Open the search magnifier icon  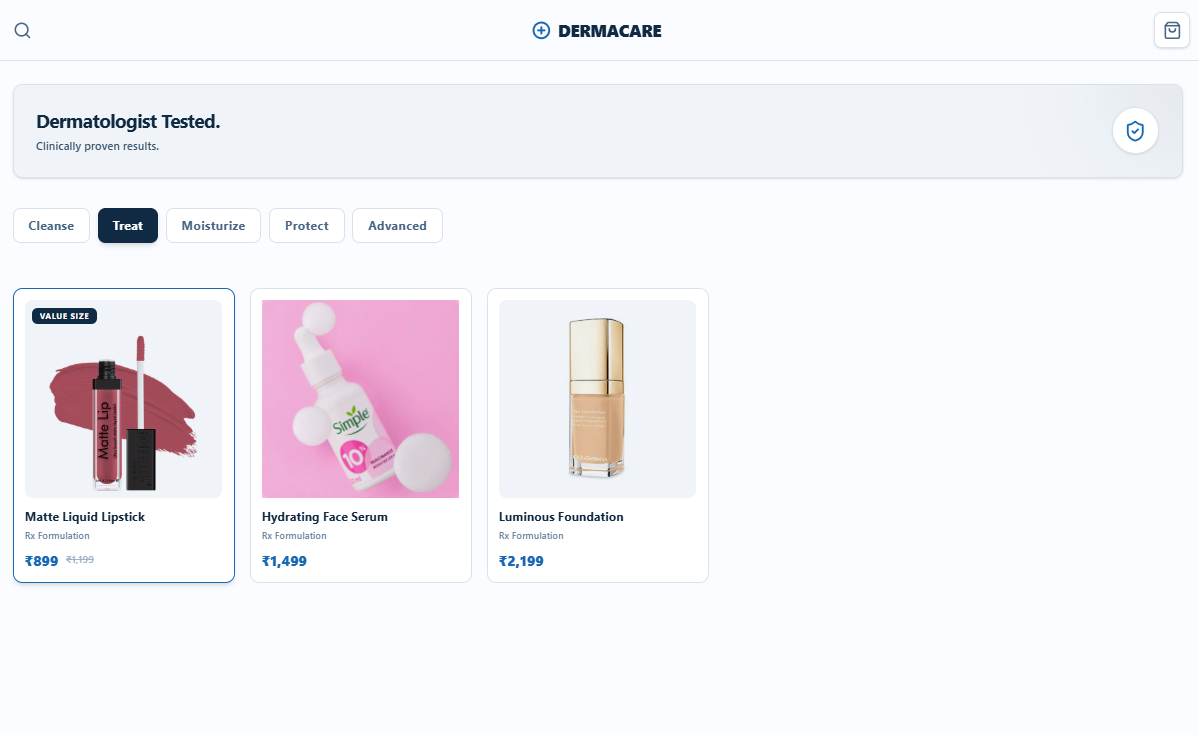23,31
